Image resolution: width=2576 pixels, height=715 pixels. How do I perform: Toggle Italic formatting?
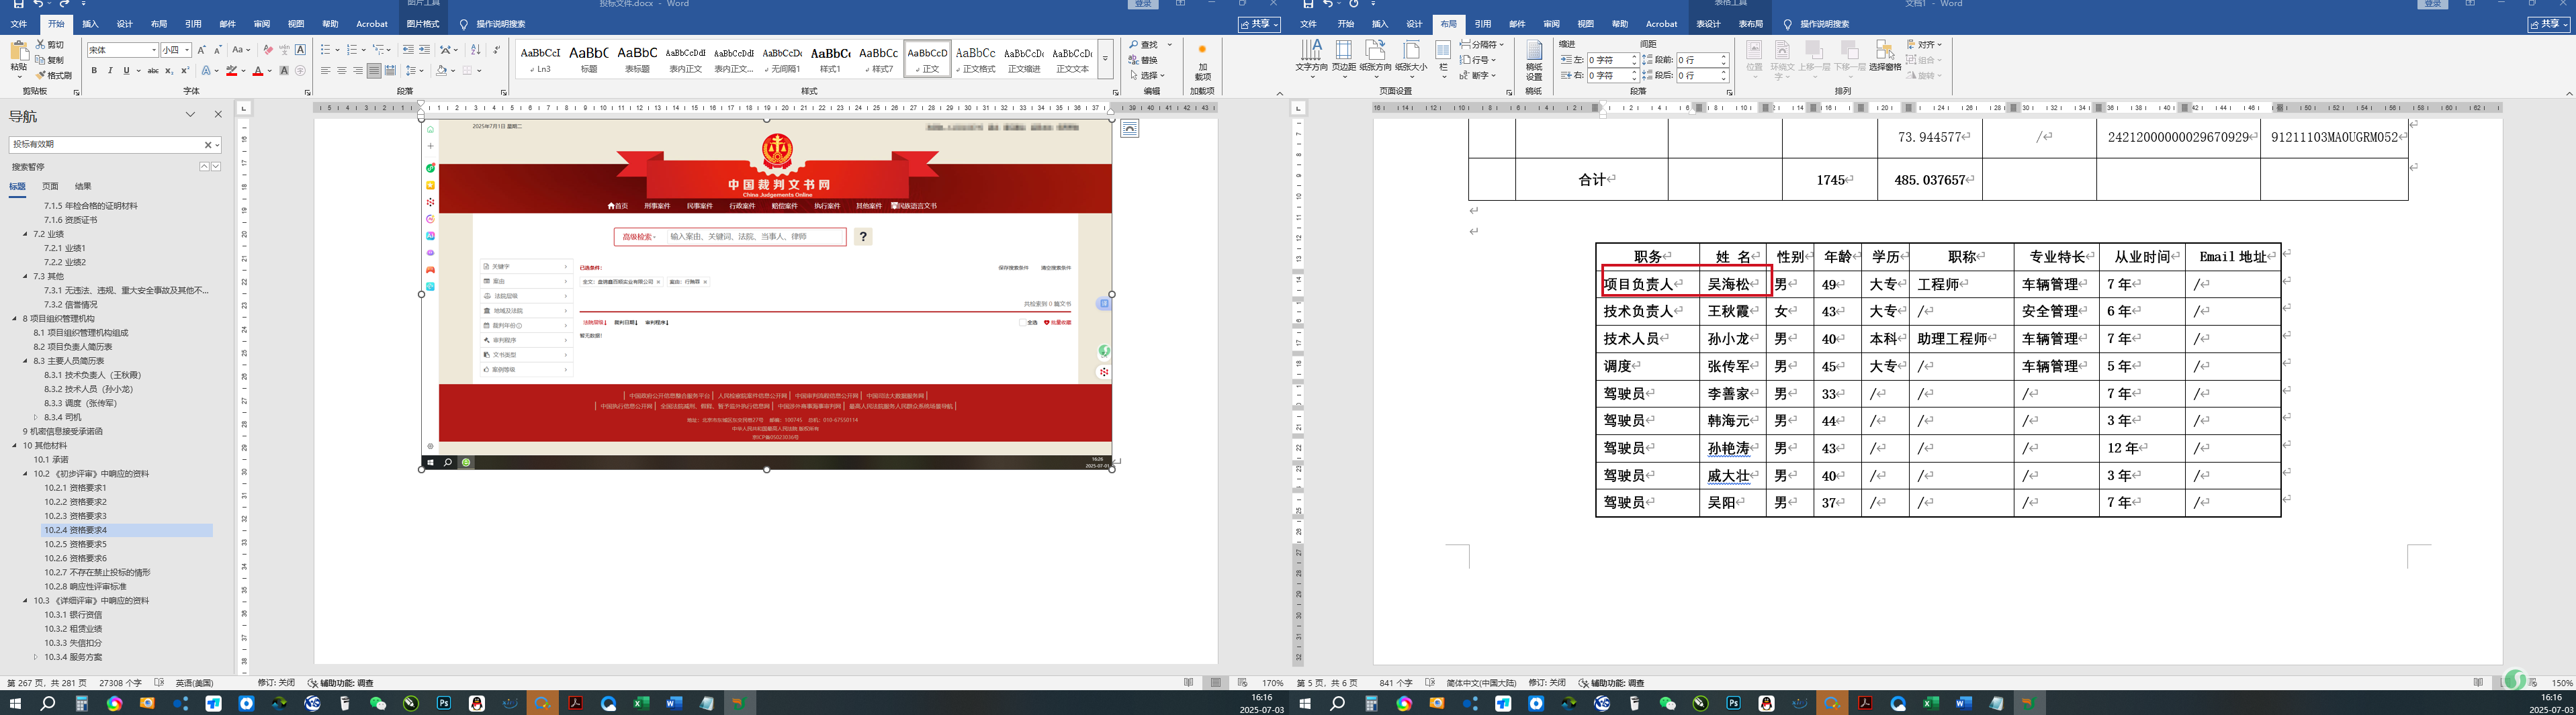click(x=110, y=71)
